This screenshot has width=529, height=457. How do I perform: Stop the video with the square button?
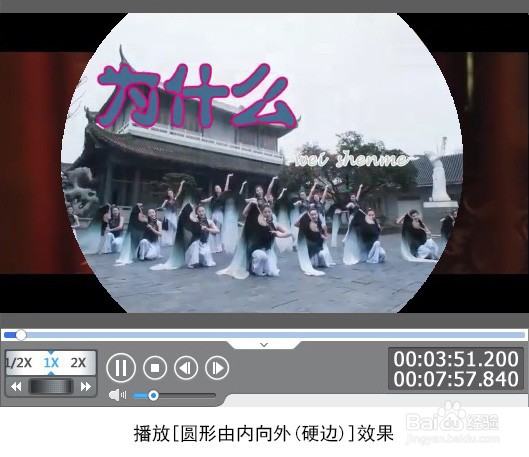coord(155,368)
